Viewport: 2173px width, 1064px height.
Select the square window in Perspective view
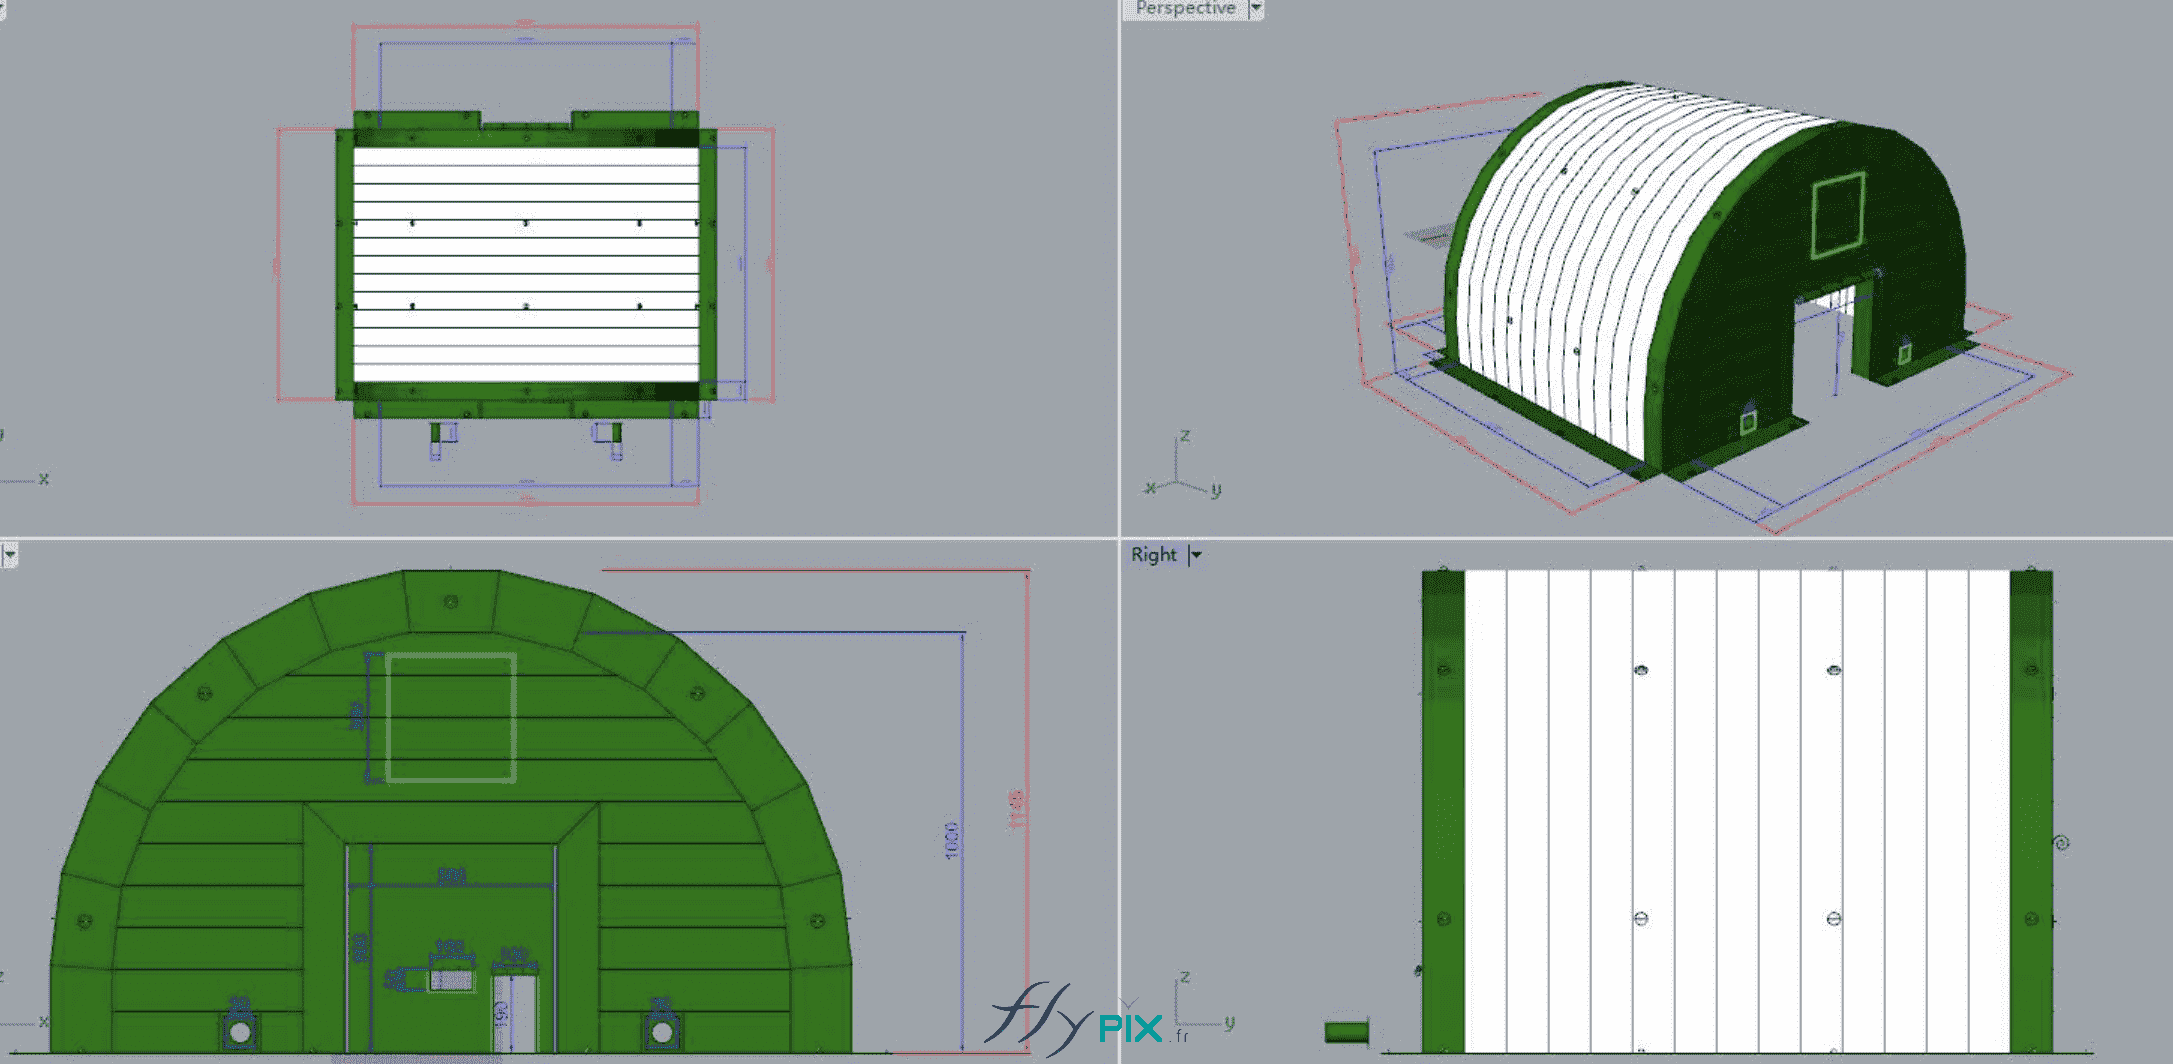[x=1838, y=215]
